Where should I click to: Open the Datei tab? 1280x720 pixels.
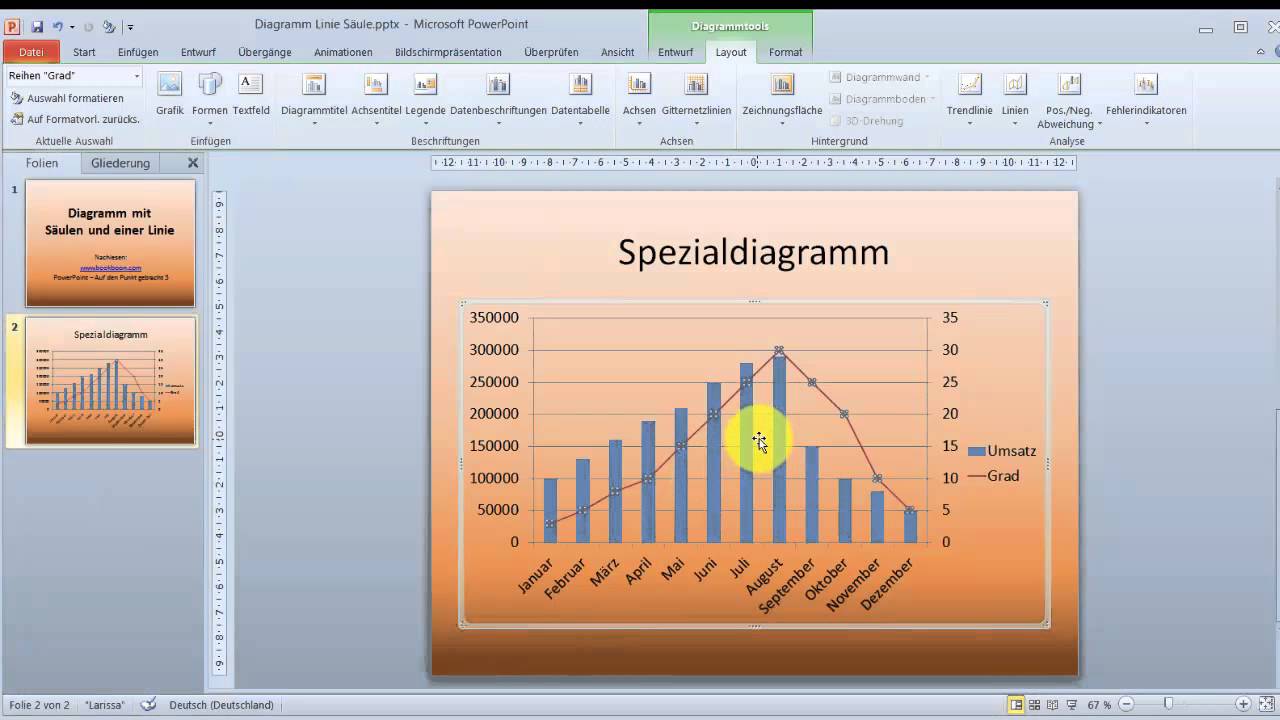(31, 52)
